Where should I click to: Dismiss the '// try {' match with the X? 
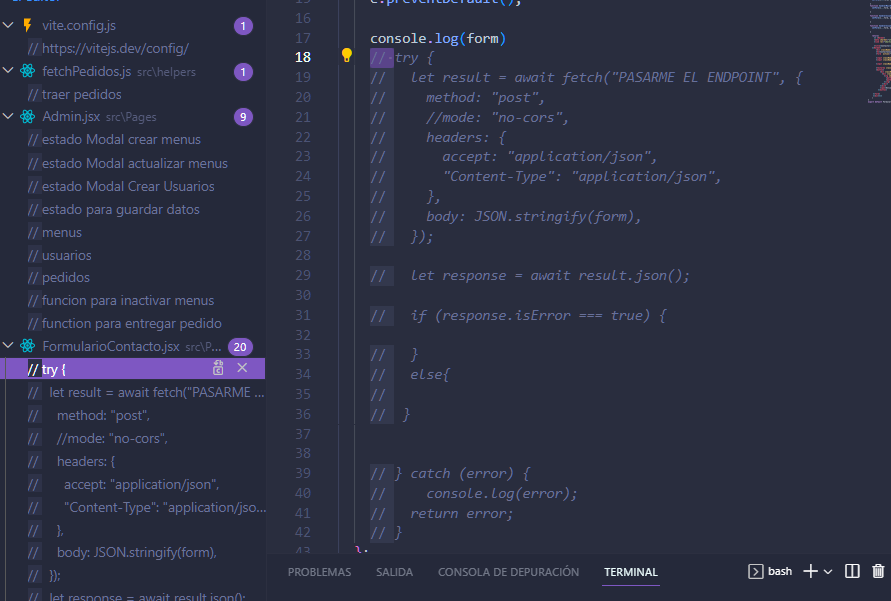click(x=241, y=369)
